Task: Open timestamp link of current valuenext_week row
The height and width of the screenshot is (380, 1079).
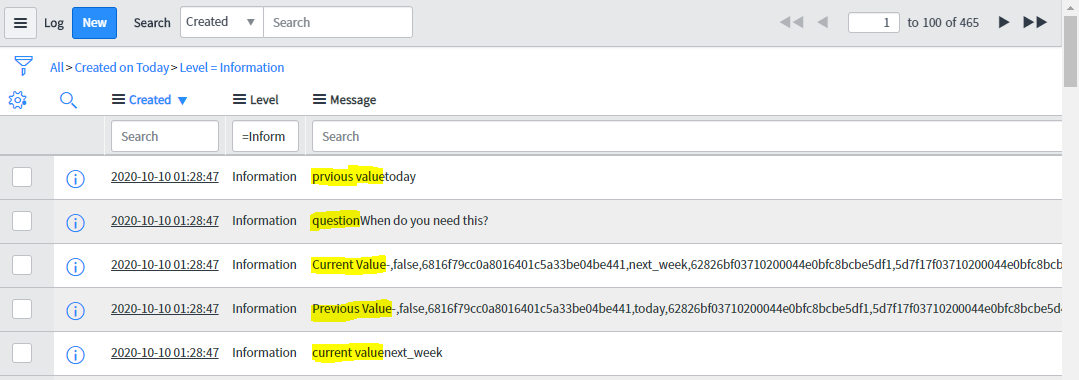Action: click(165, 353)
